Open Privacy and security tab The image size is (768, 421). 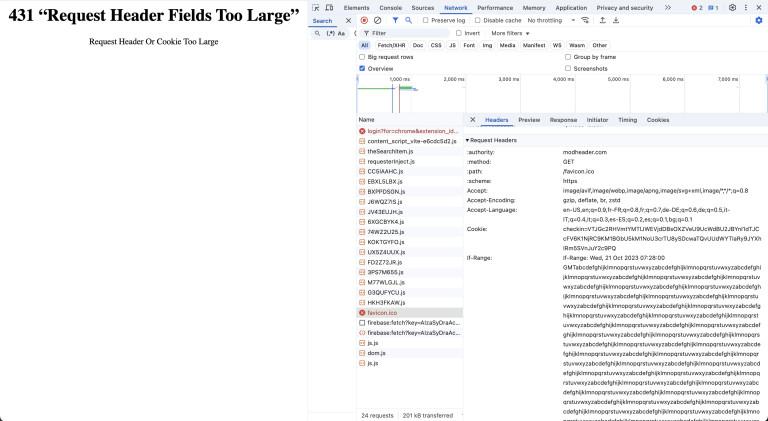[x=624, y=8]
